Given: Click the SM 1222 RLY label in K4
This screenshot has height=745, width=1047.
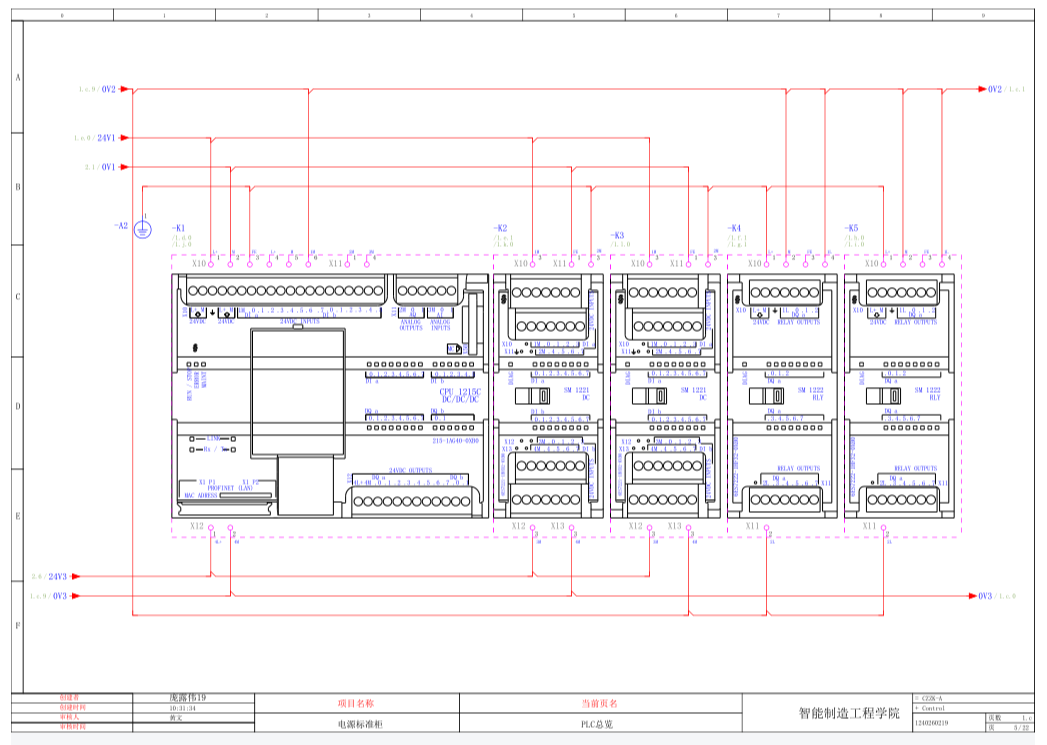Looking at the screenshot, I should [x=815, y=393].
